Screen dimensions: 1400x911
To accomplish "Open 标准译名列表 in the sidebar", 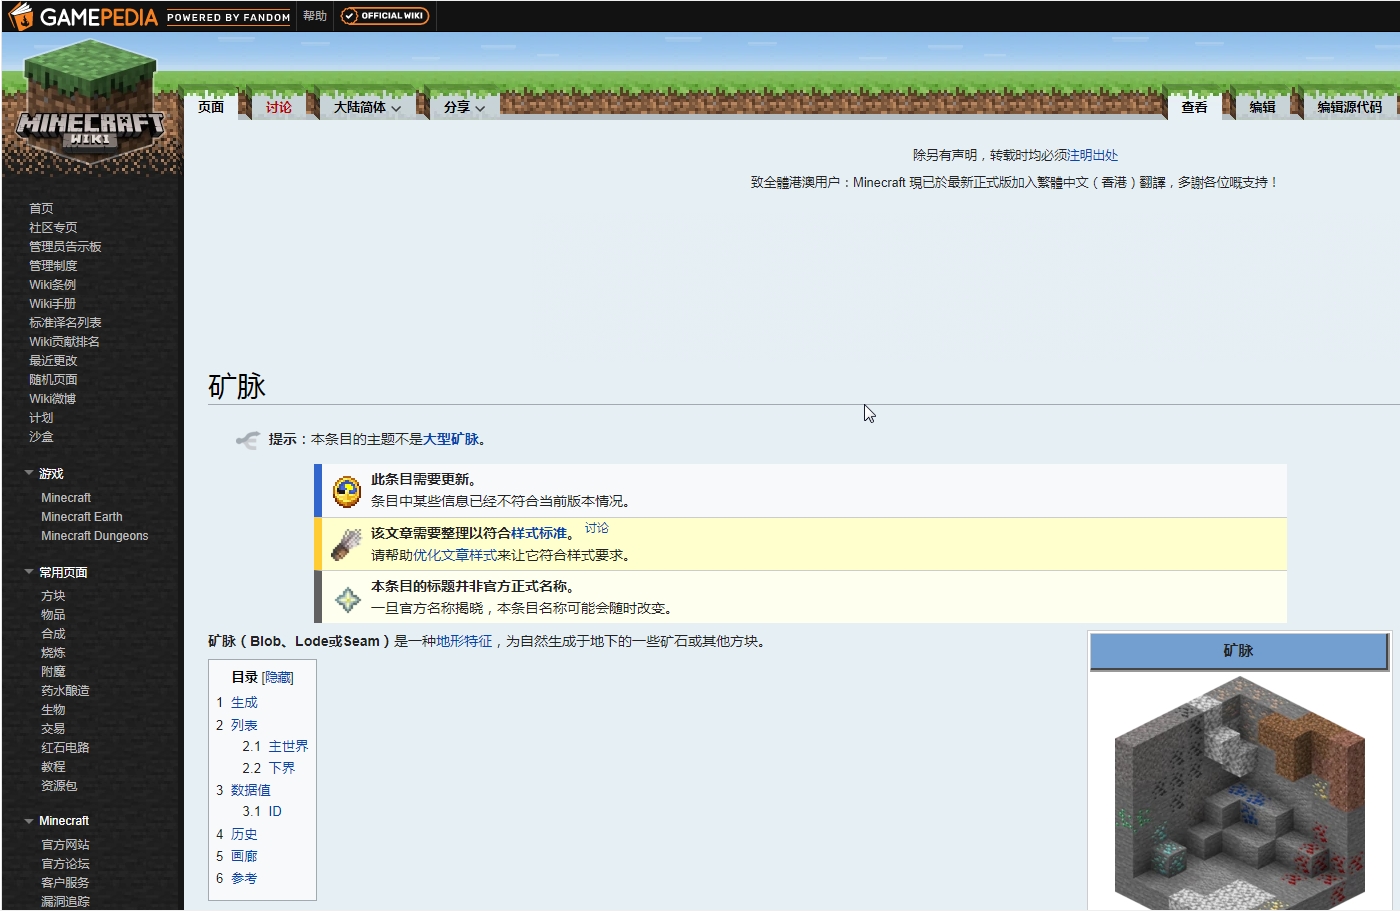I will [65, 323].
